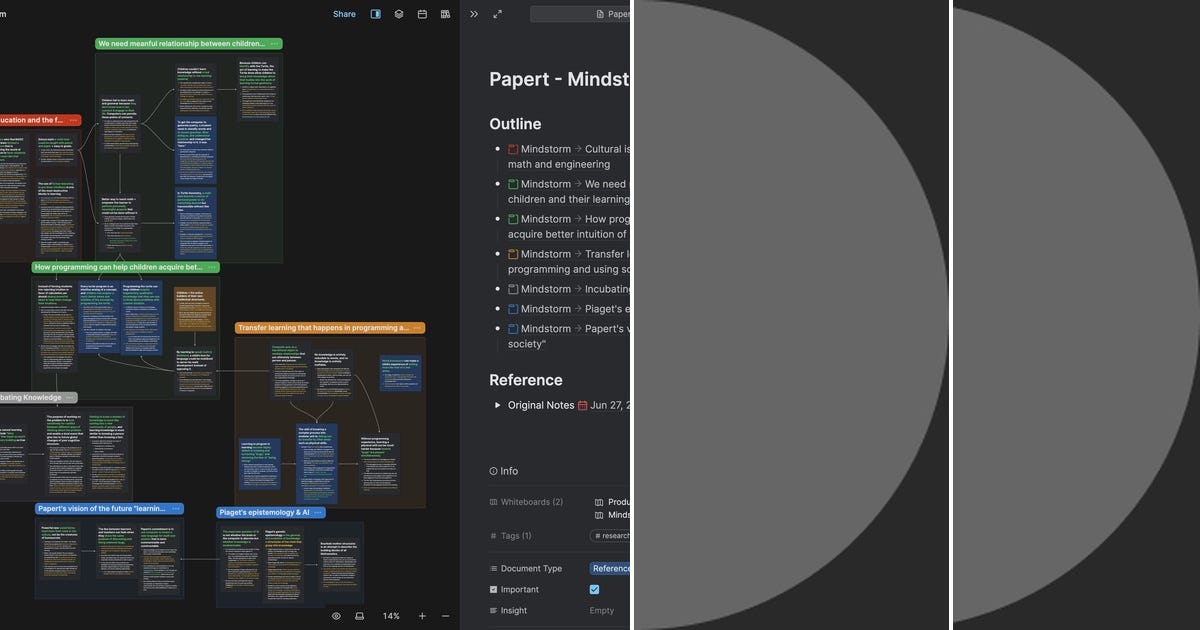Click the Document Type property label
The width and height of the screenshot is (1200, 630).
pos(525,568)
